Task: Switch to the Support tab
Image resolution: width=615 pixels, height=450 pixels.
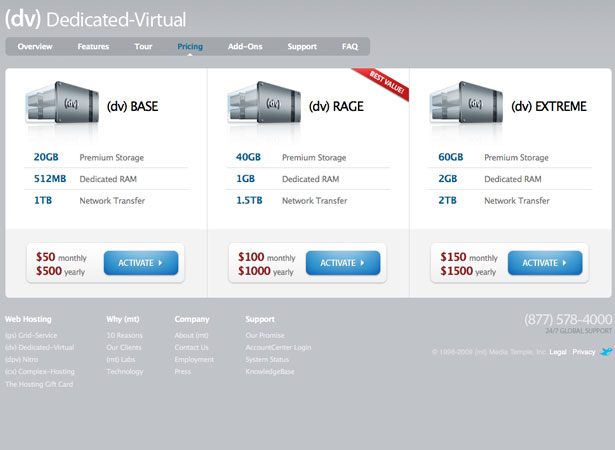Action: tap(302, 46)
